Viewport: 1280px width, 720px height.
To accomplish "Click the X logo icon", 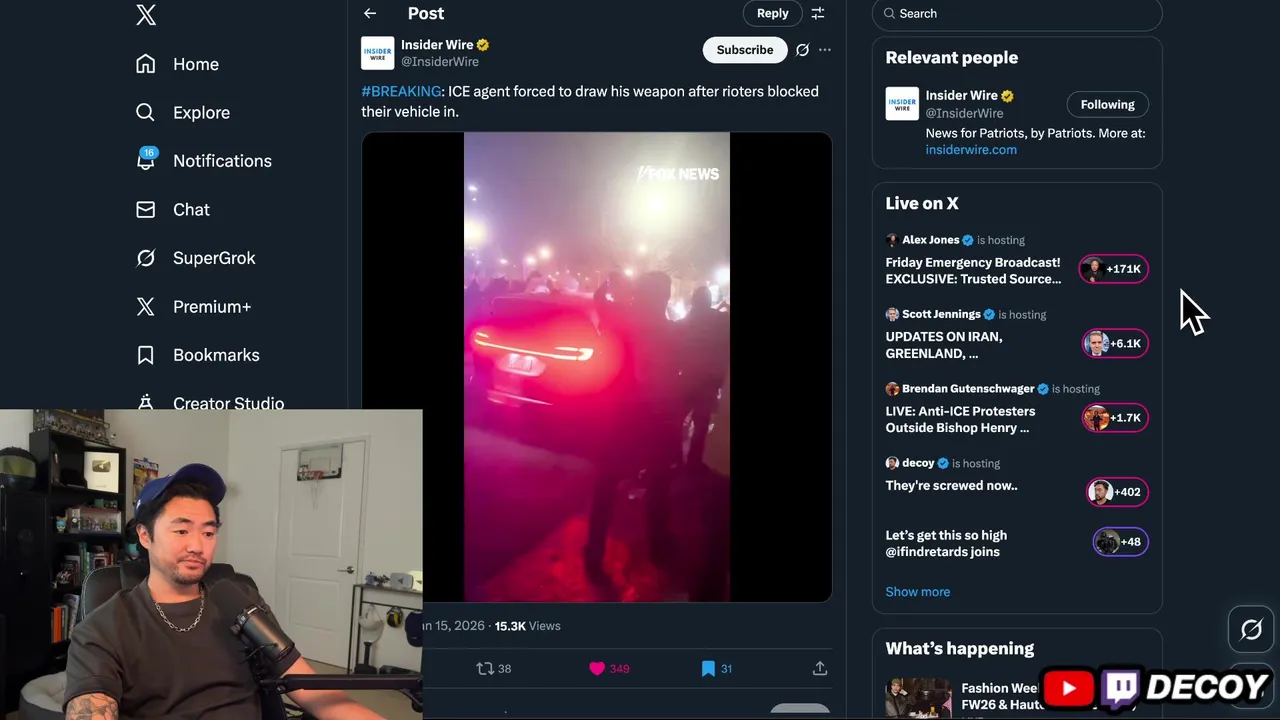I will pos(146,15).
